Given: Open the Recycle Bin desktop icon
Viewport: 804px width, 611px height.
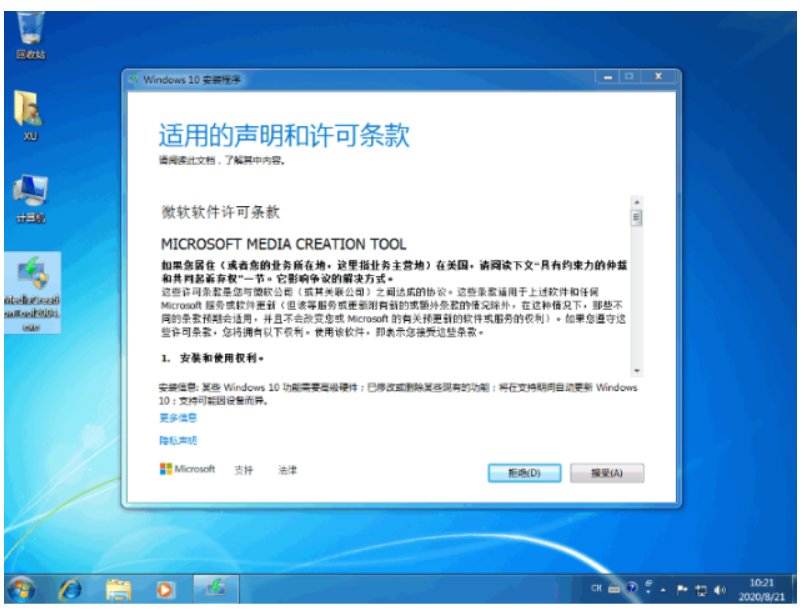Looking at the screenshot, I should pyautogui.click(x=31, y=28).
